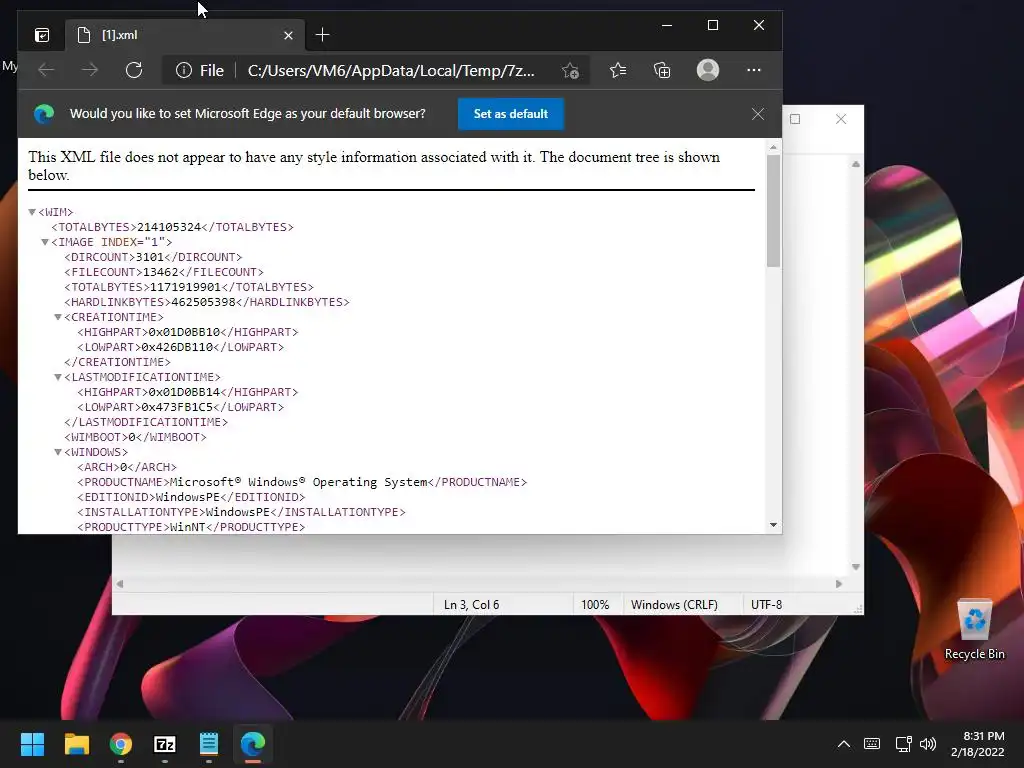1024x768 pixels.
Task: Dismiss the default browser prompt
Action: [758, 114]
